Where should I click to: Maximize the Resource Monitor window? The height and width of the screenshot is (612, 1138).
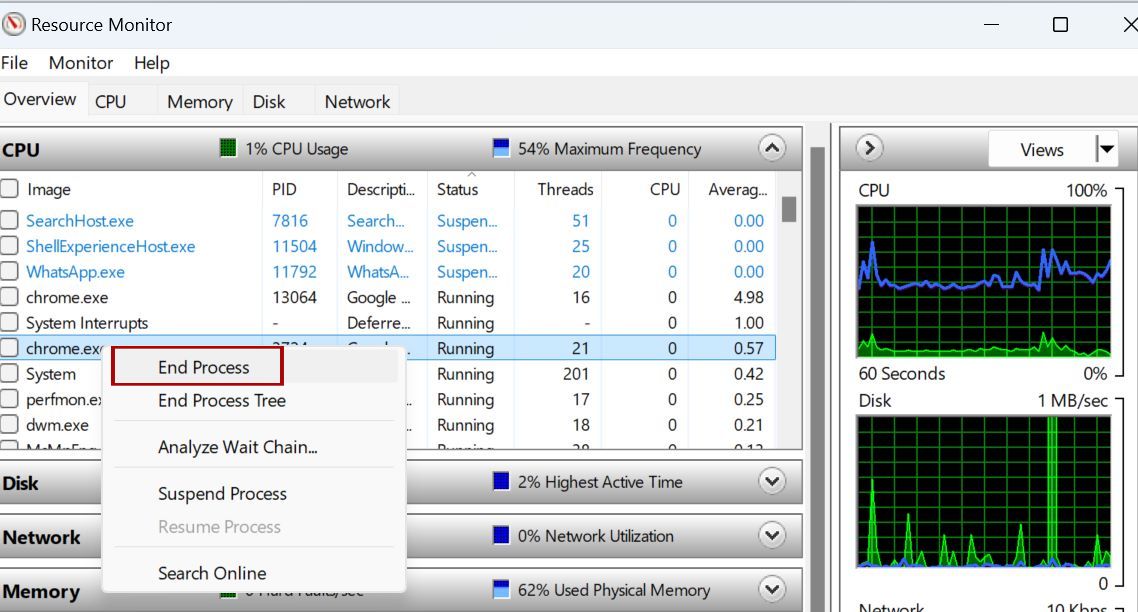(1060, 25)
